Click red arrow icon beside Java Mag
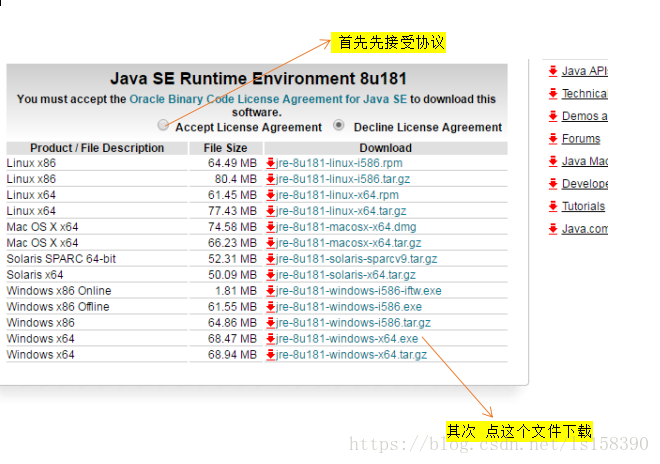The image size is (660, 464). click(x=553, y=161)
